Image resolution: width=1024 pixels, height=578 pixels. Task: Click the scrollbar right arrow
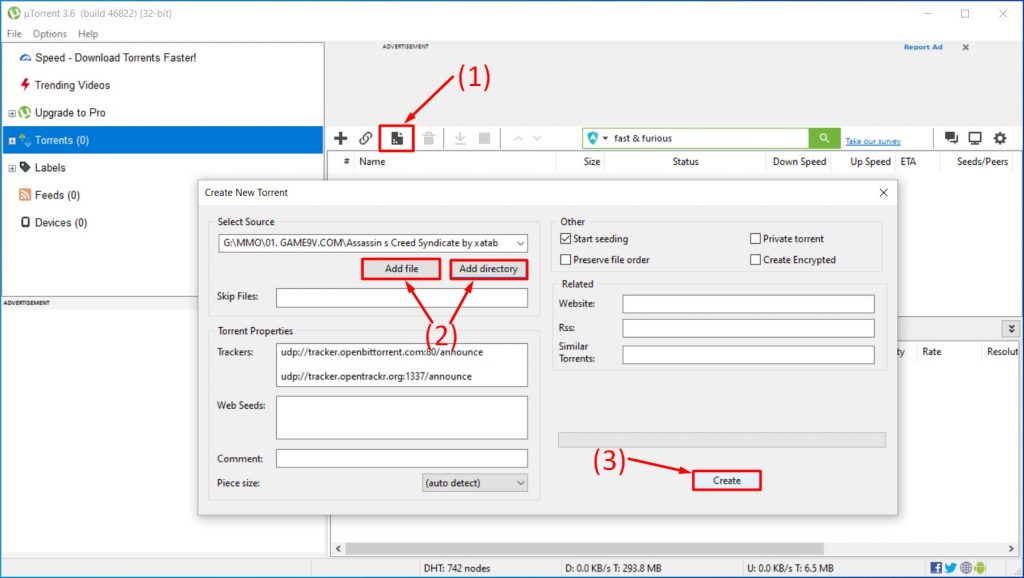tap(1011, 549)
